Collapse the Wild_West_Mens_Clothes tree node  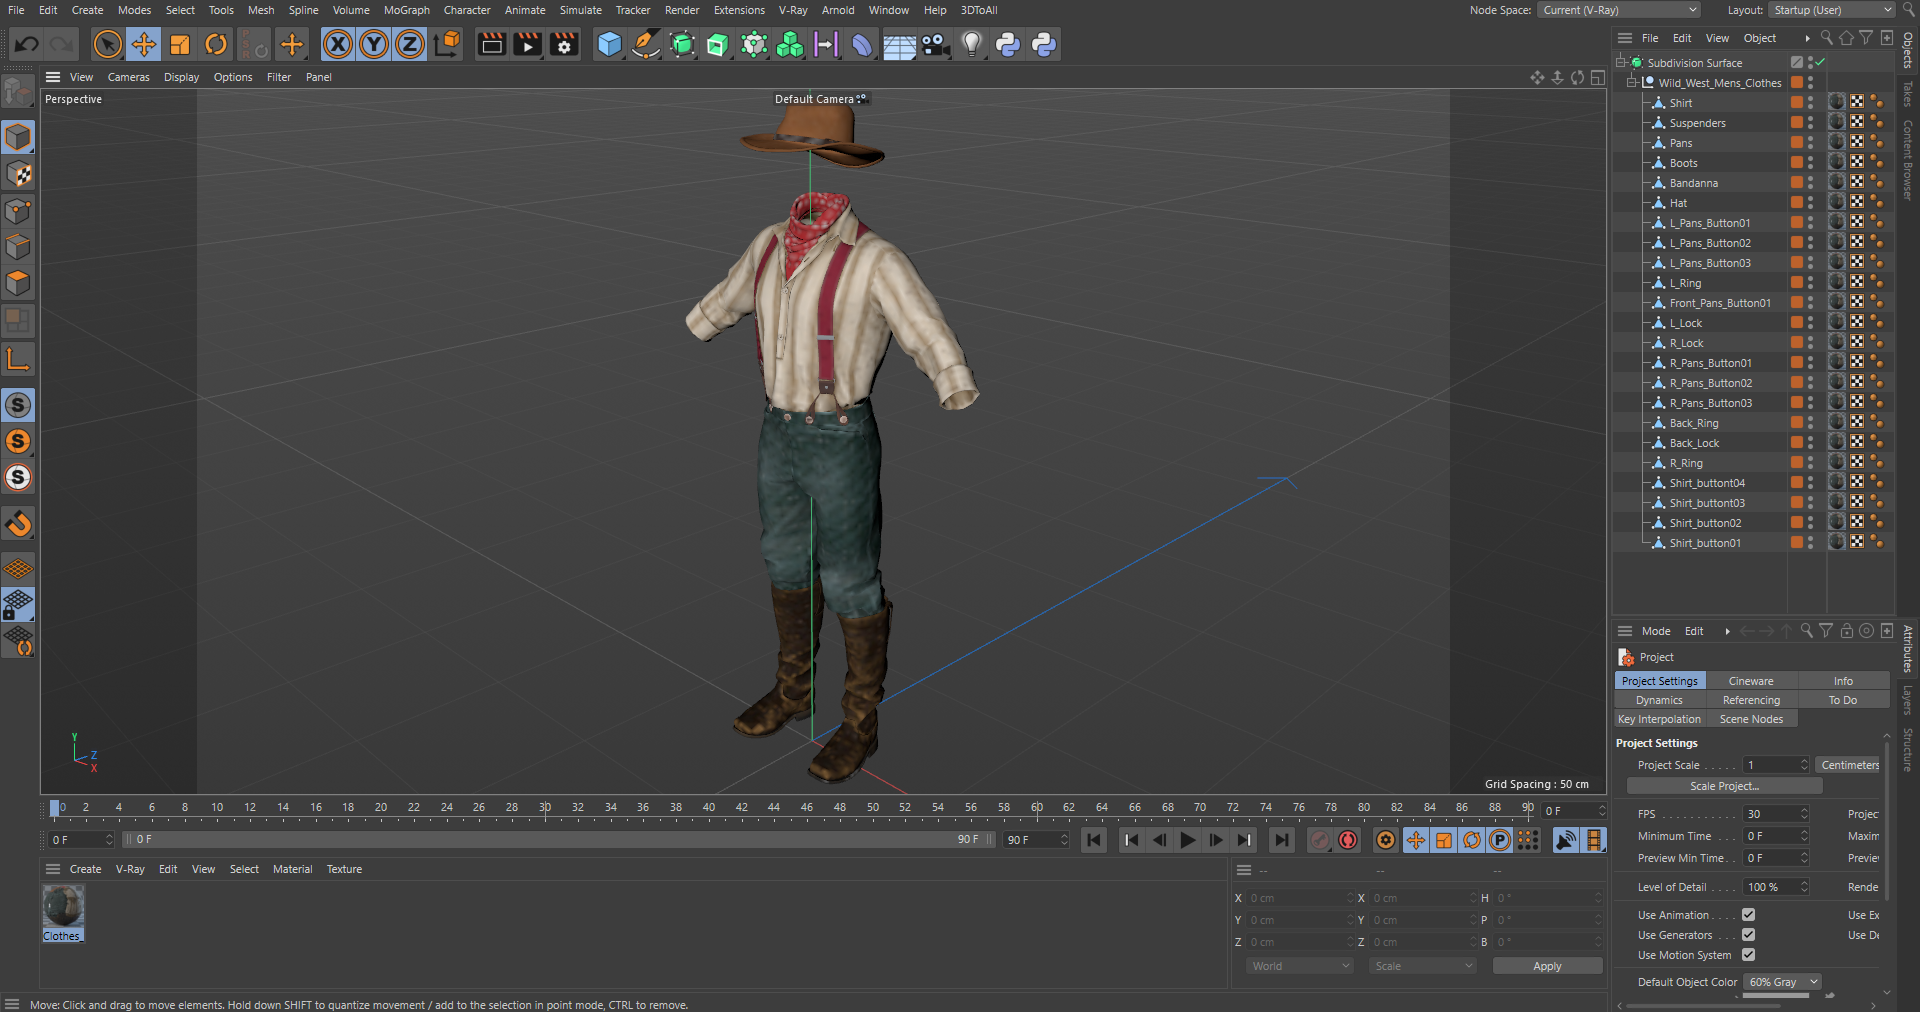(1632, 82)
